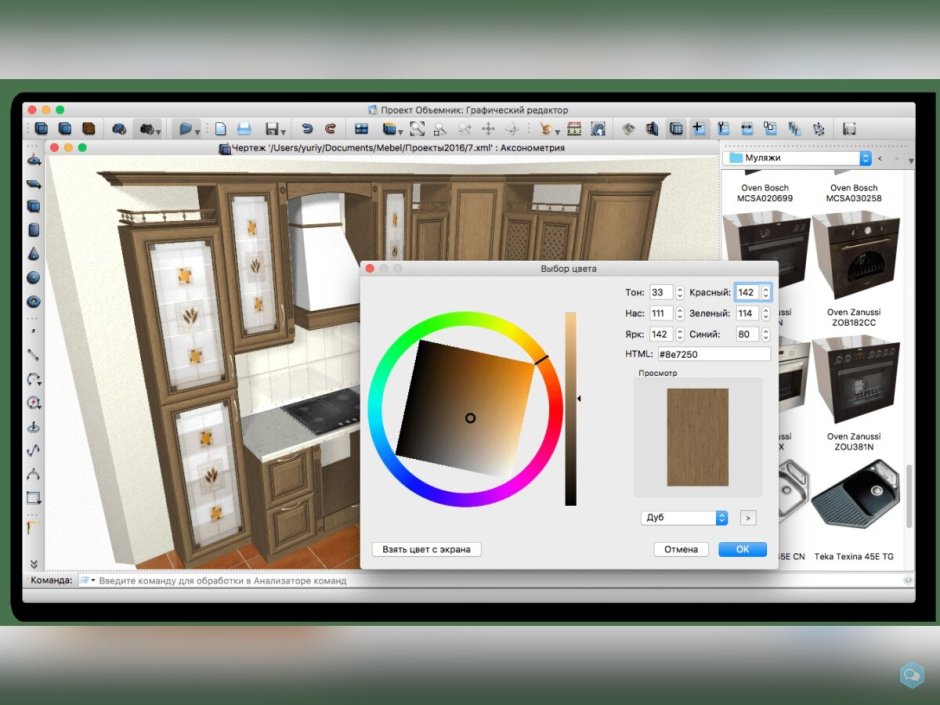Select the cylinder primitive in left toolbar
This screenshot has width=940, height=705.
[x=34, y=230]
